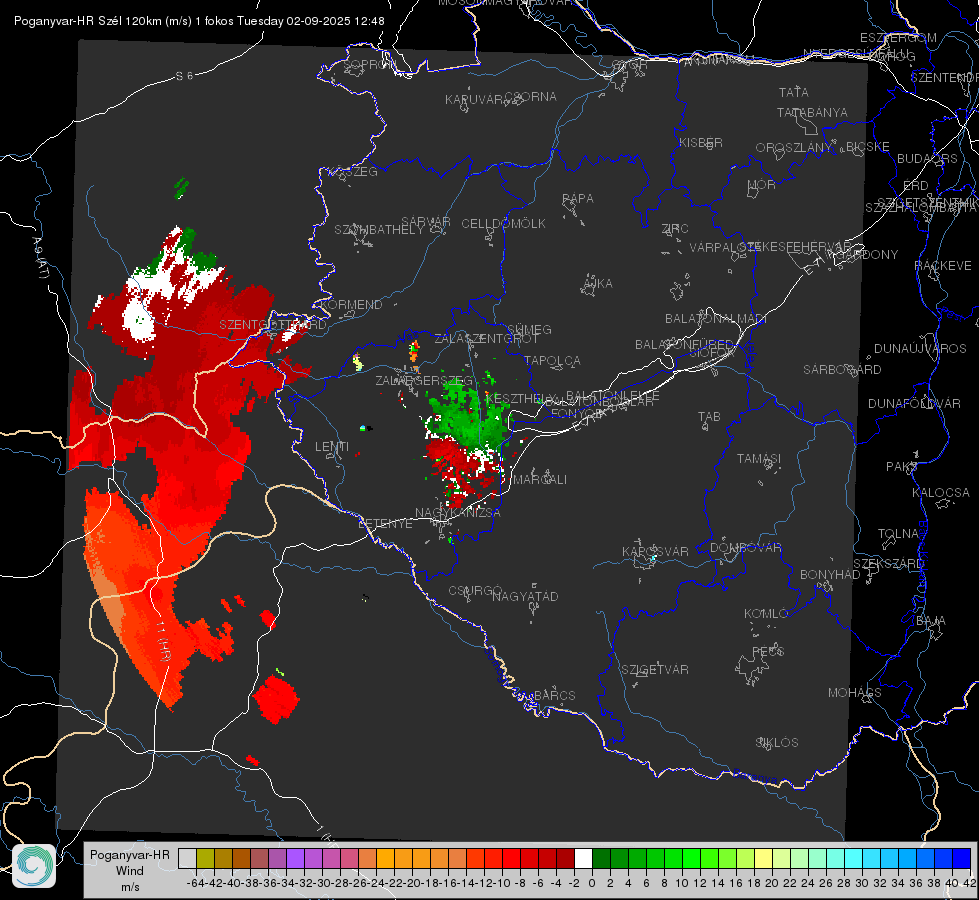This screenshot has height=900, width=979.
Task: Click the yellow 18-20 legend swatch
Action: (764, 858)
